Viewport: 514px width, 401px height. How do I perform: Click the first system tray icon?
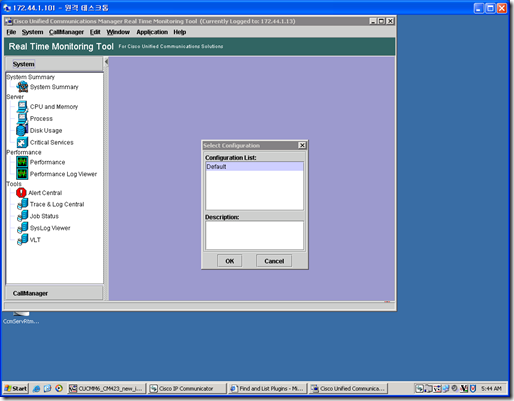click(x=419, y=388)
